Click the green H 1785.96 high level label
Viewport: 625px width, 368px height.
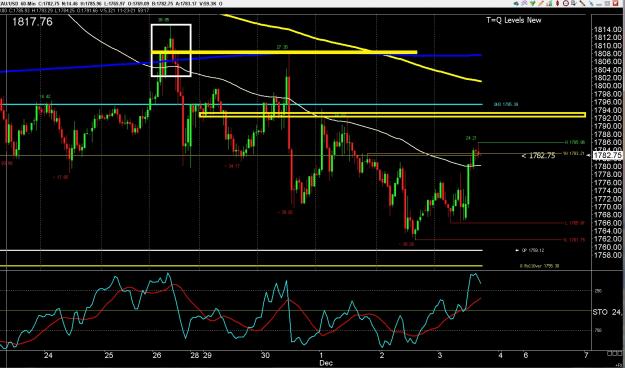(x=575, y=142)
